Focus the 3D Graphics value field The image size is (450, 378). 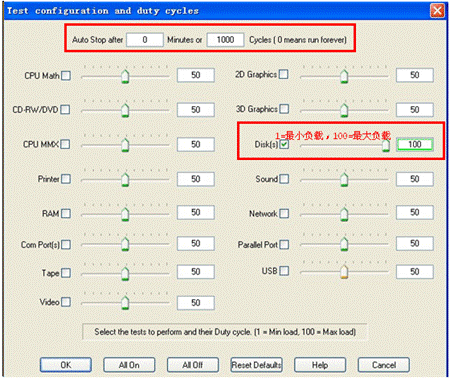(415, 110)
